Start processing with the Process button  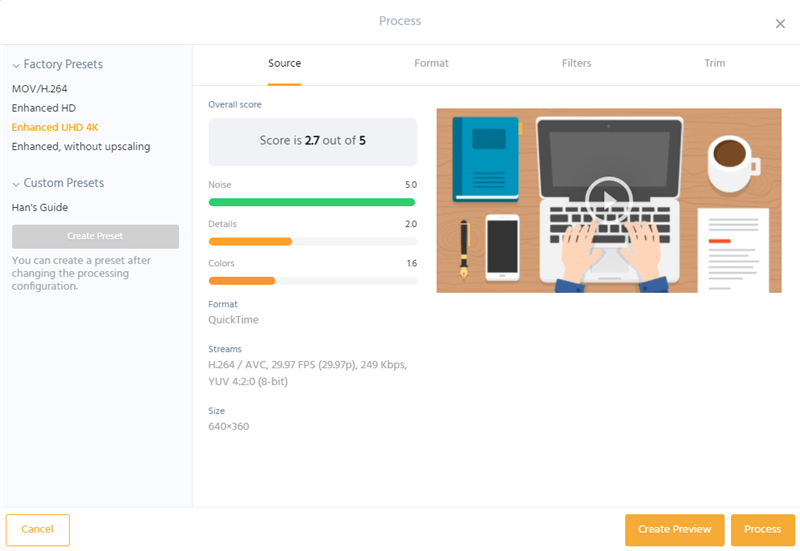763,530
